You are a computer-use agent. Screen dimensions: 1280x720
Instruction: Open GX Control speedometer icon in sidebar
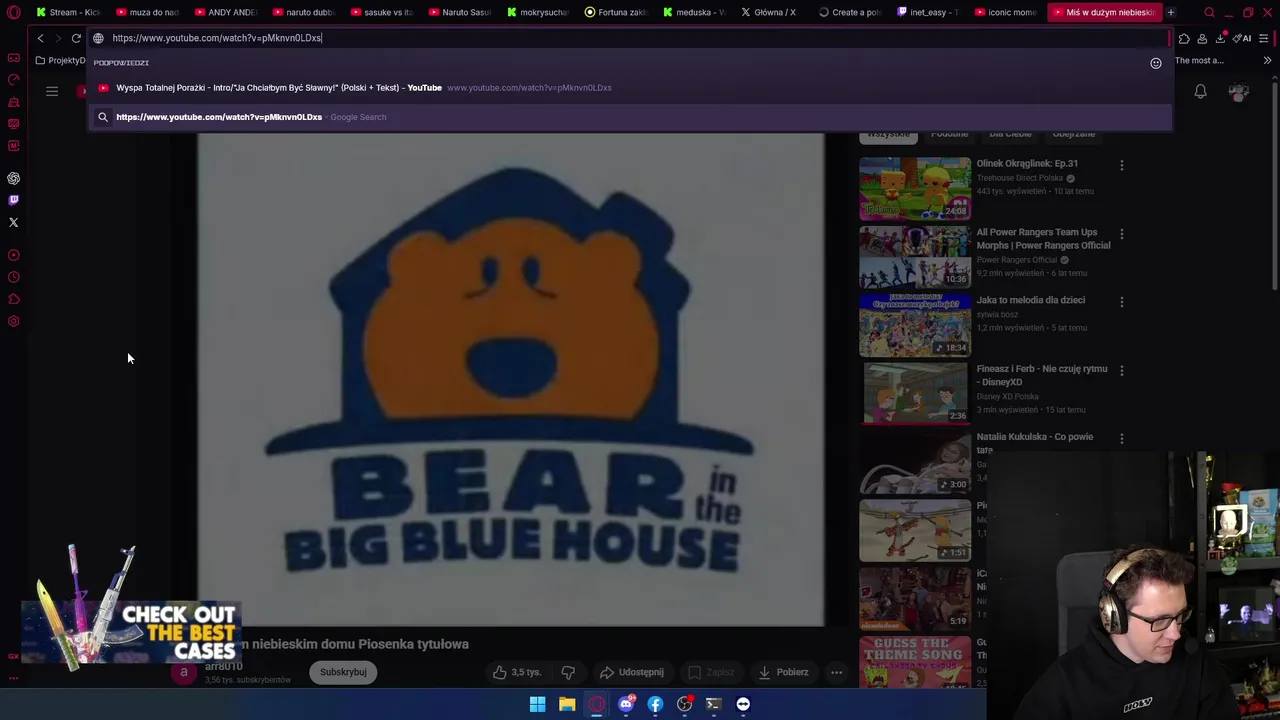click(x=14, y=79)
